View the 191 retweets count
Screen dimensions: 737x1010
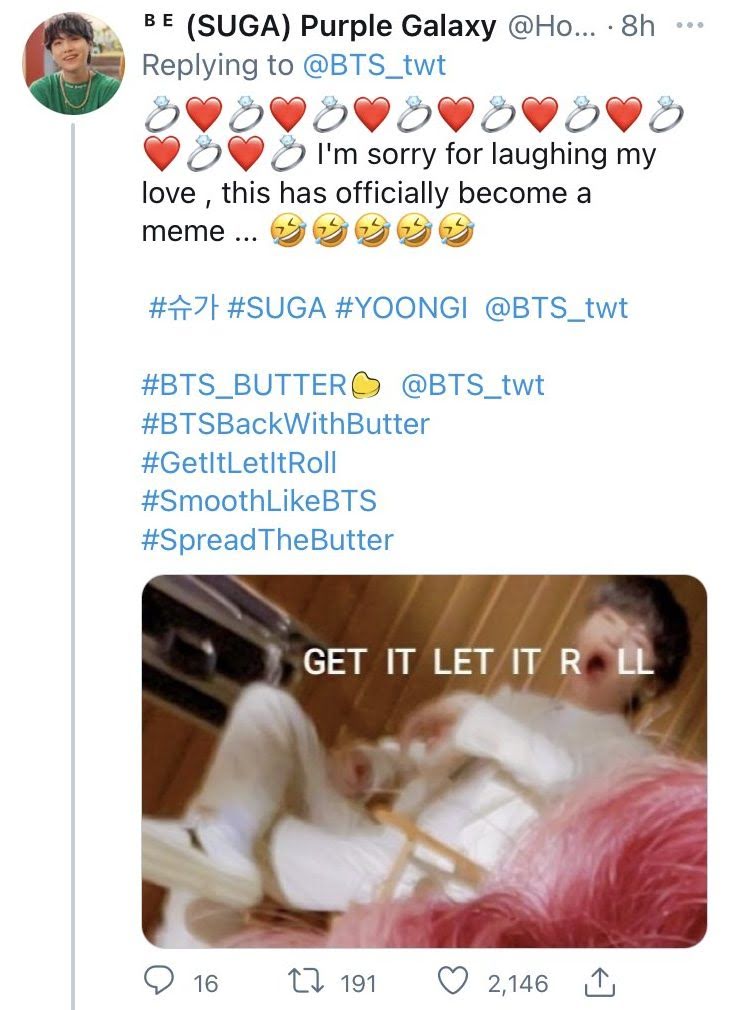[358, 984]
